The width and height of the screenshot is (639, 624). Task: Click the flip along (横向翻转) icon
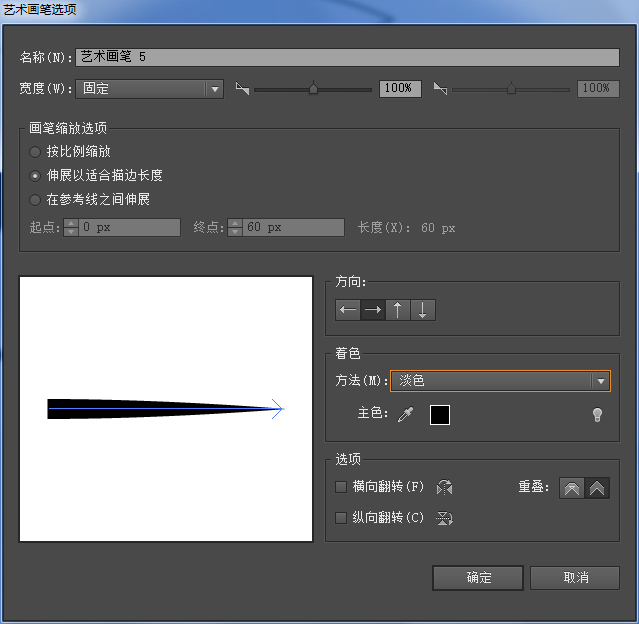click(x=444, y=487)
